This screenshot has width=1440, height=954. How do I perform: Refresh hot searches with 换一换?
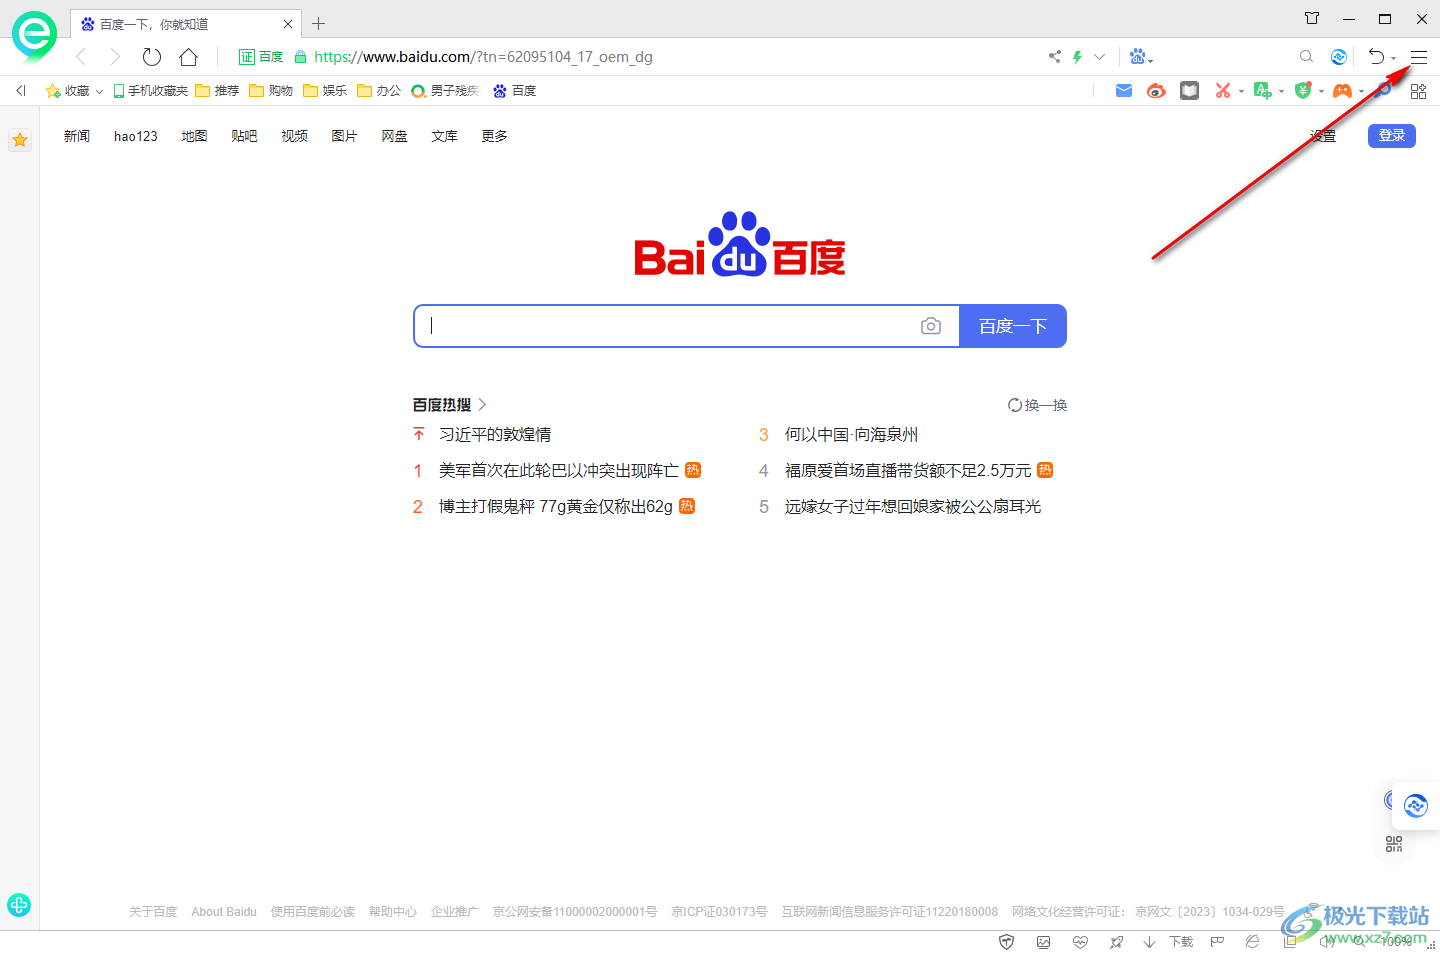1038,405
